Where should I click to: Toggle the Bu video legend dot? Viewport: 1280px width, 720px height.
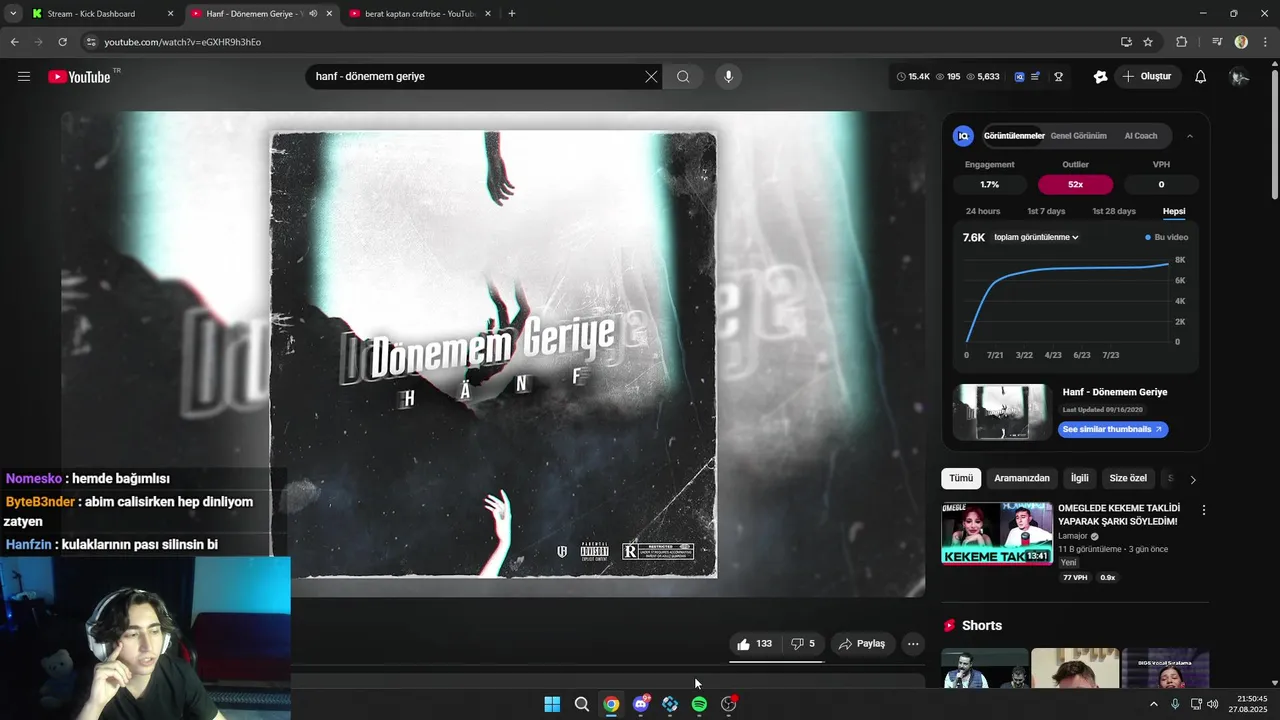(1148, 238)
